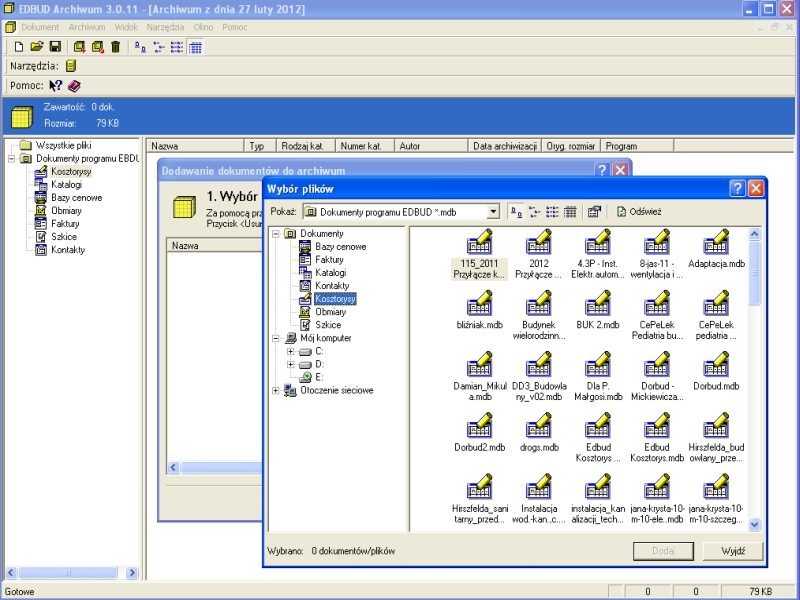Open the Widok menu
800x600 pixels.
[126, 27]
